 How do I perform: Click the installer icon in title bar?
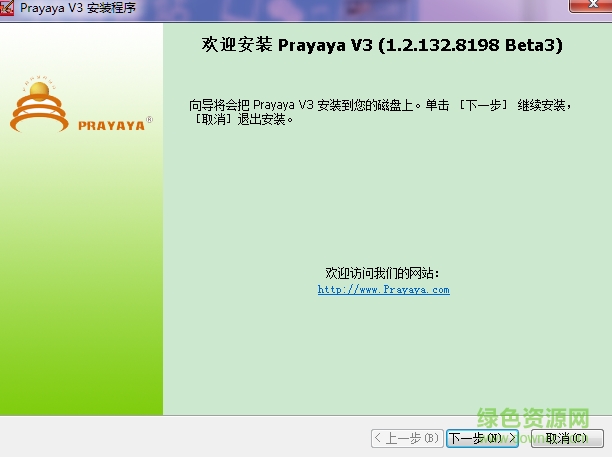coord(6,7)
